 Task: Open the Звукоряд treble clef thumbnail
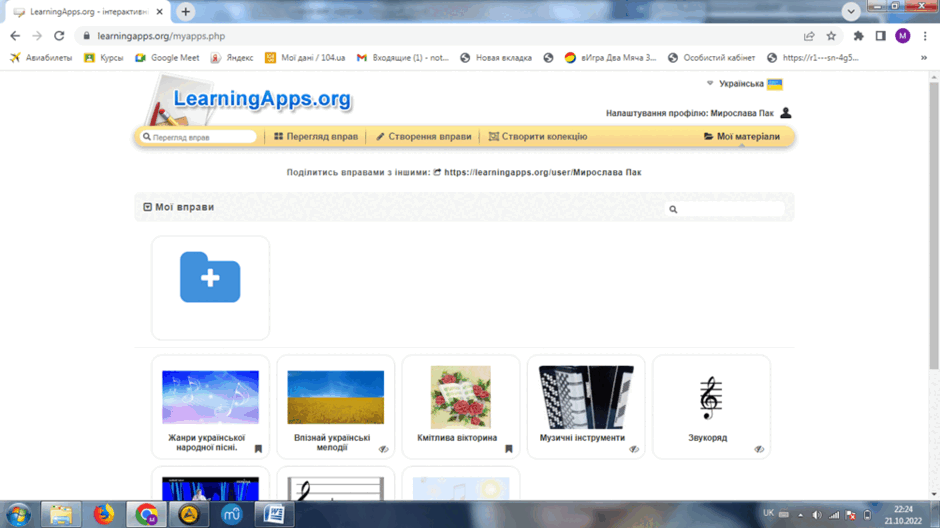(x=710, y=397)
